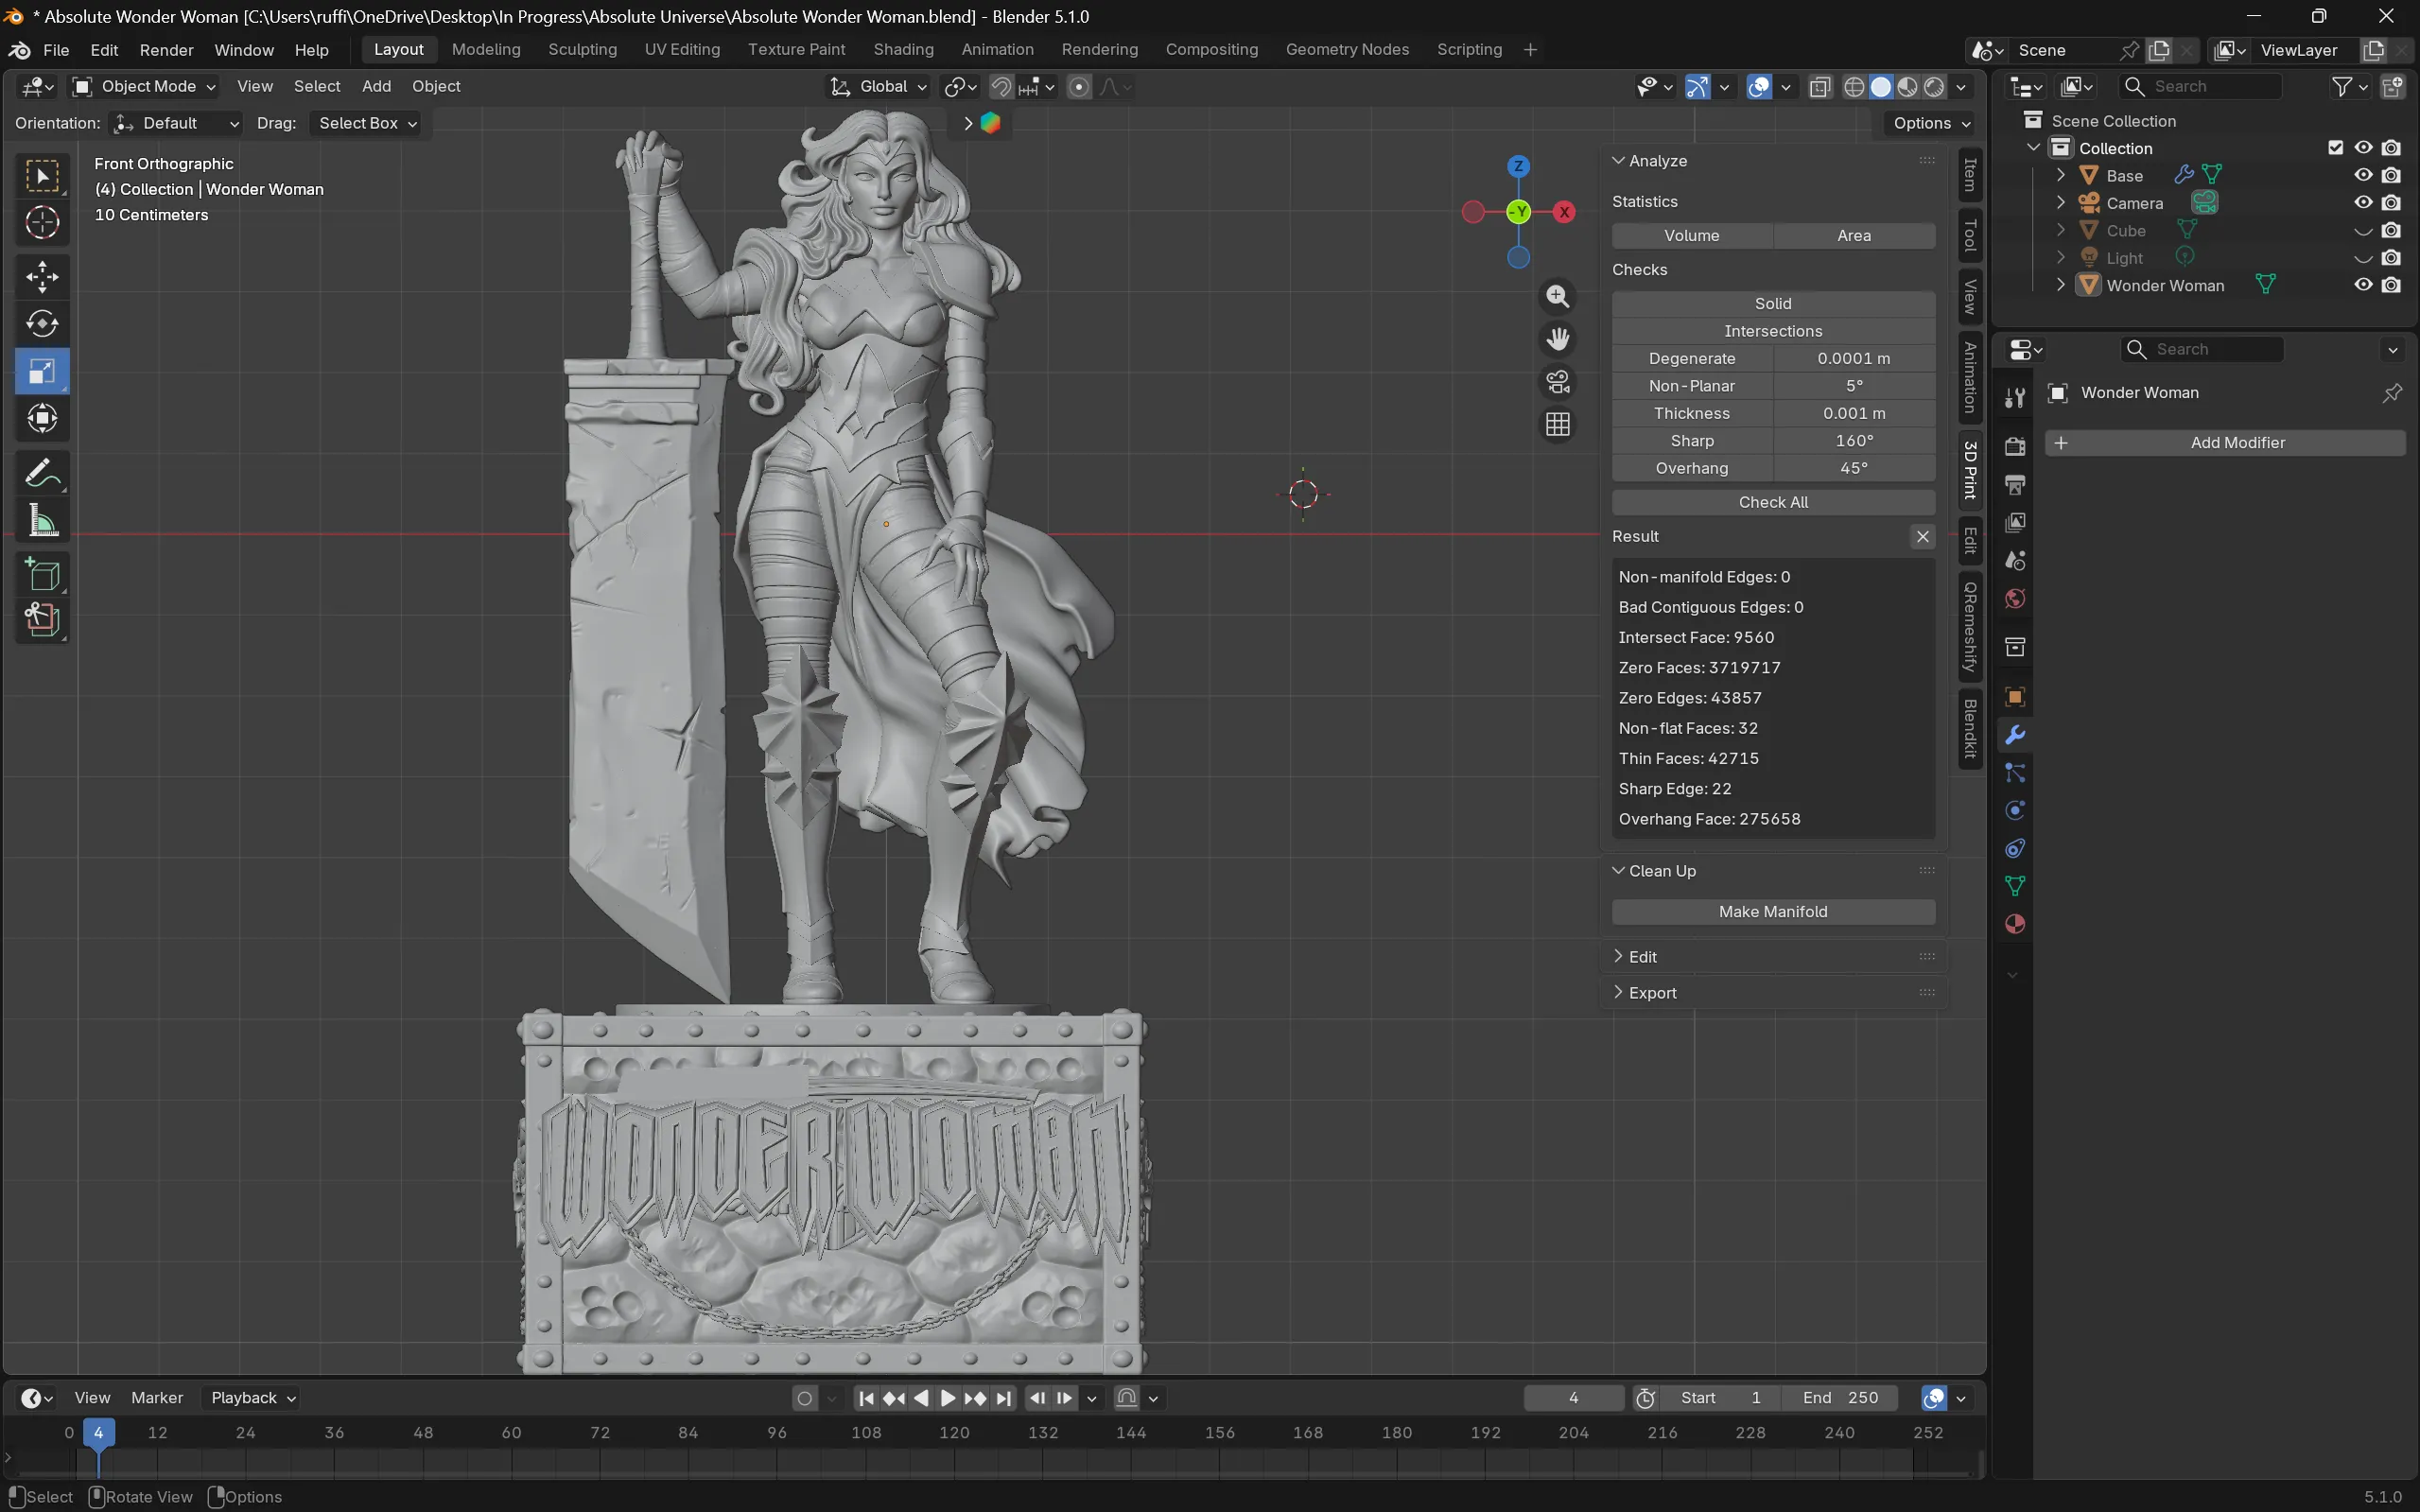Open the Object Mode dropdown
The height and width of the screenshot is (1512, 2420).
point(144,87)
